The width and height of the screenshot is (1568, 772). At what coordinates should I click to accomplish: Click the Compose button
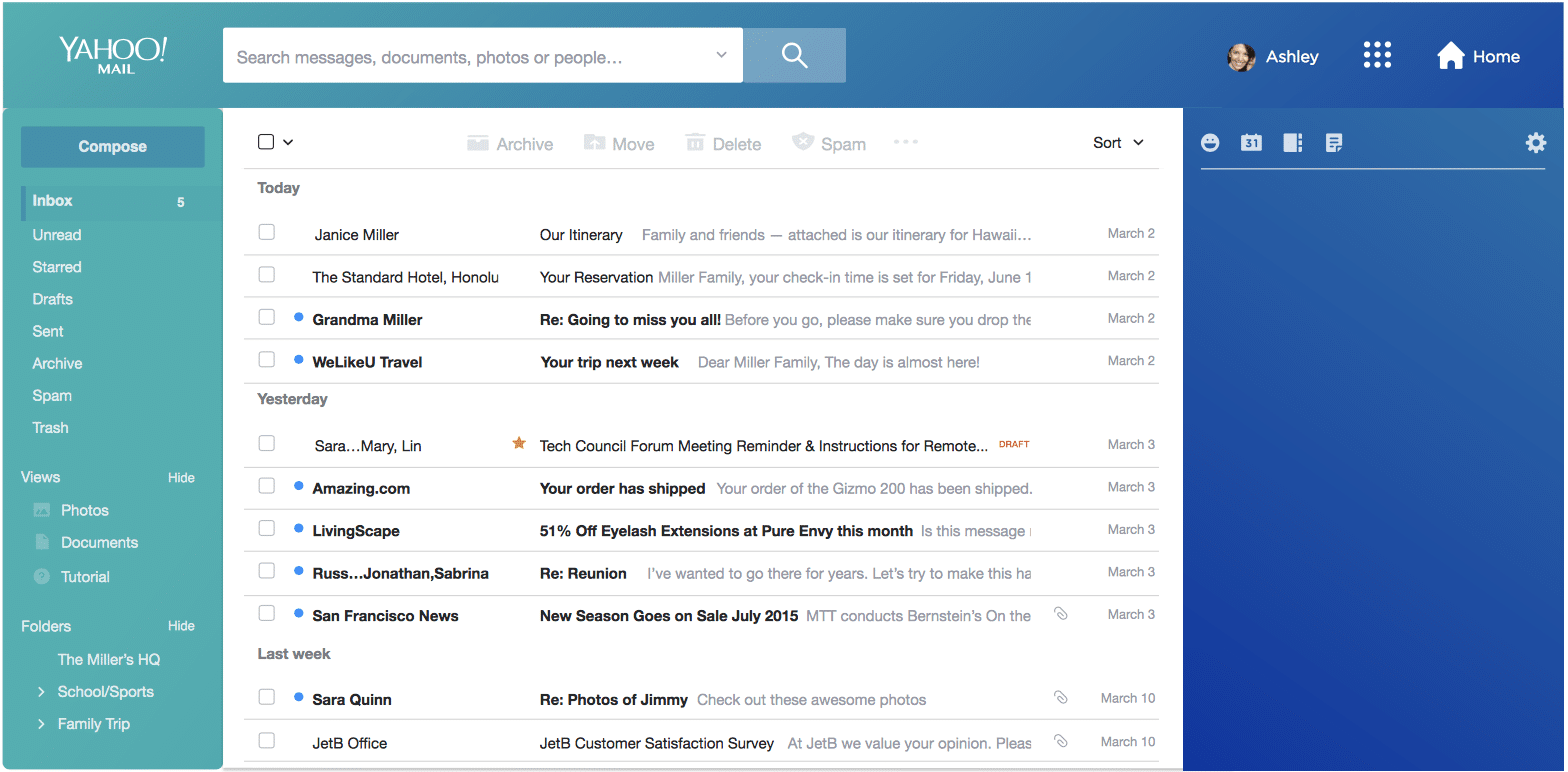(x=112, y=147)
